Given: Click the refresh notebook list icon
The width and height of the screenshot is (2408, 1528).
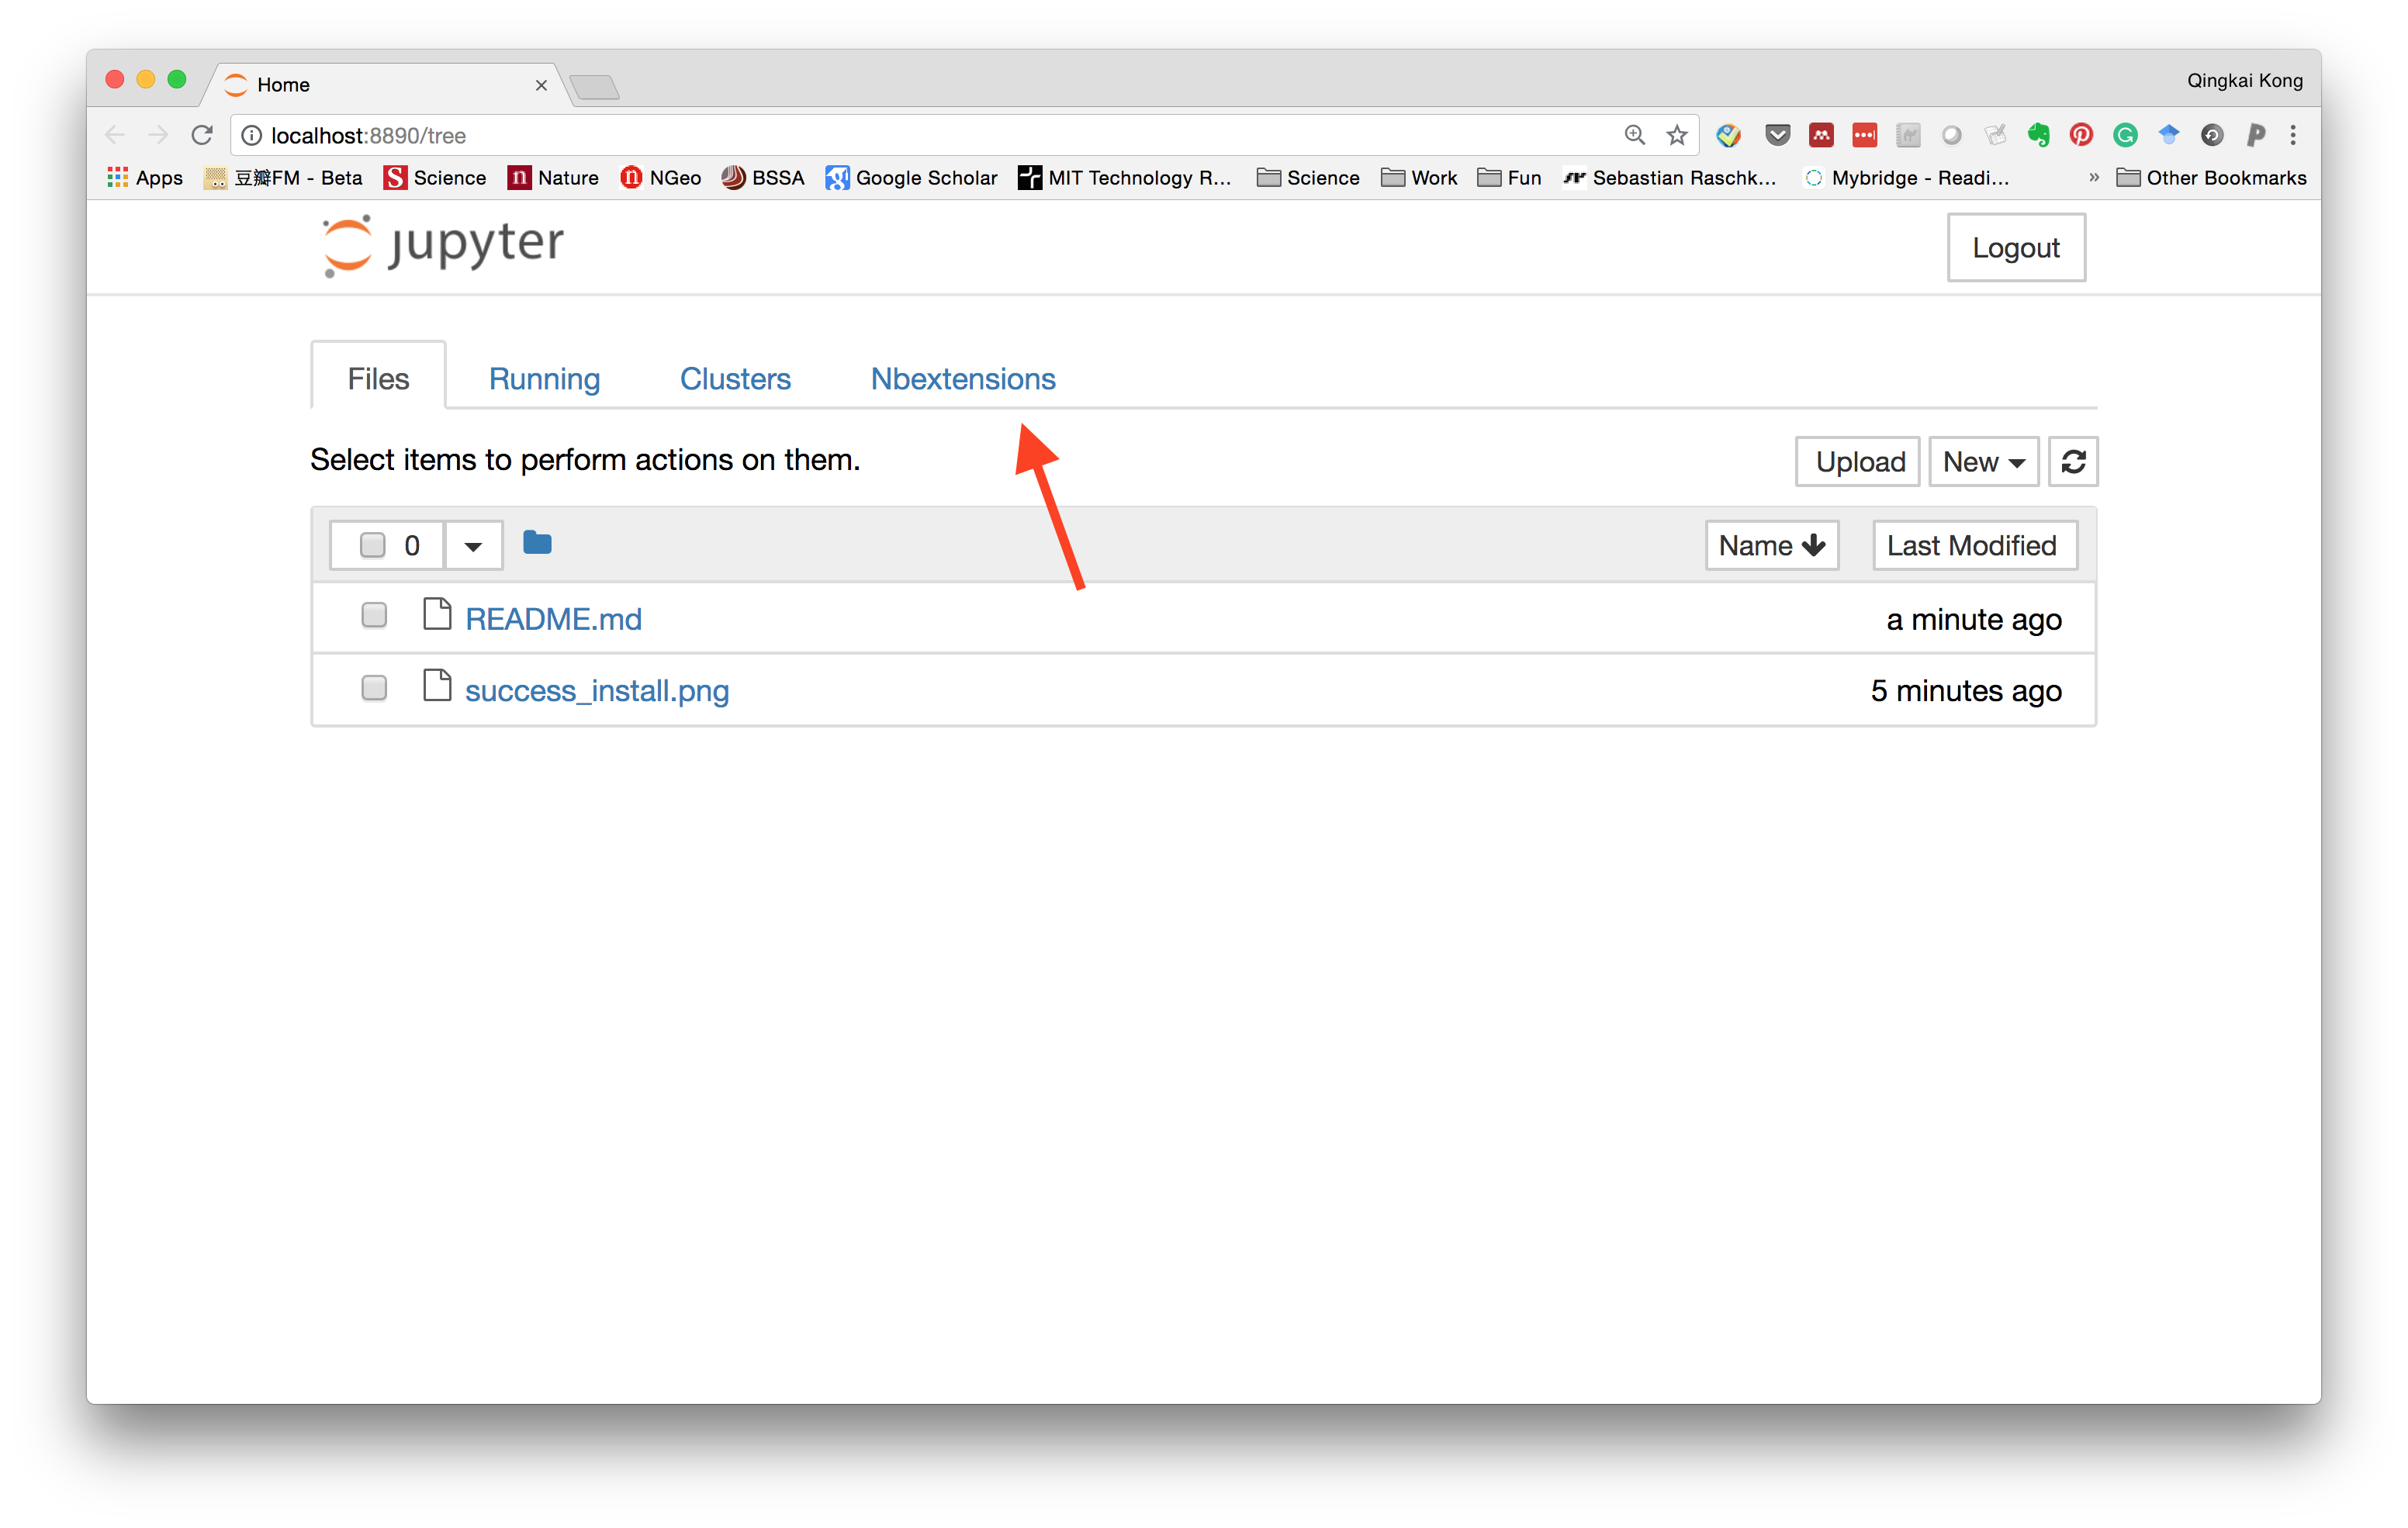Looking at the screenshot, I should click(x=2072, y=462).
